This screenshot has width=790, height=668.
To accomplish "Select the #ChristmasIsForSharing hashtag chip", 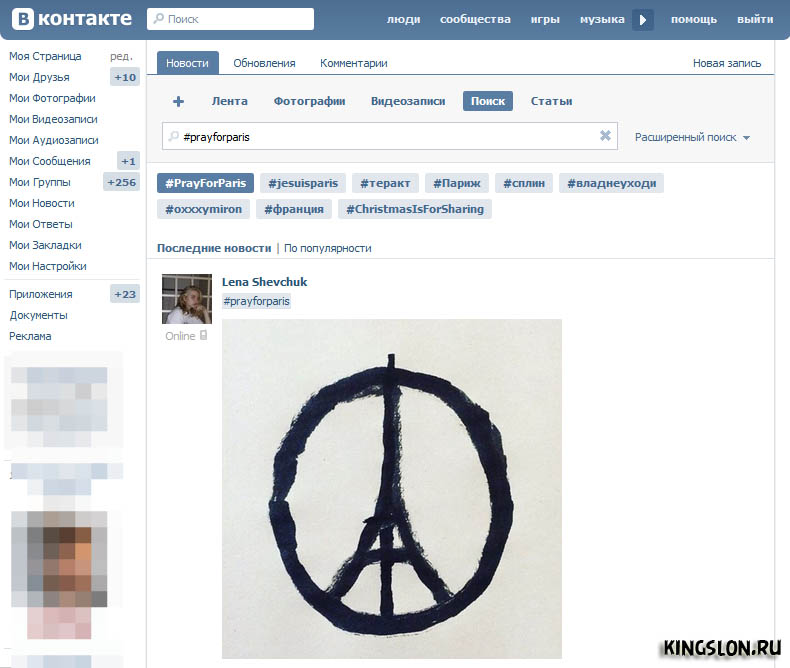I will click(415, 209).
